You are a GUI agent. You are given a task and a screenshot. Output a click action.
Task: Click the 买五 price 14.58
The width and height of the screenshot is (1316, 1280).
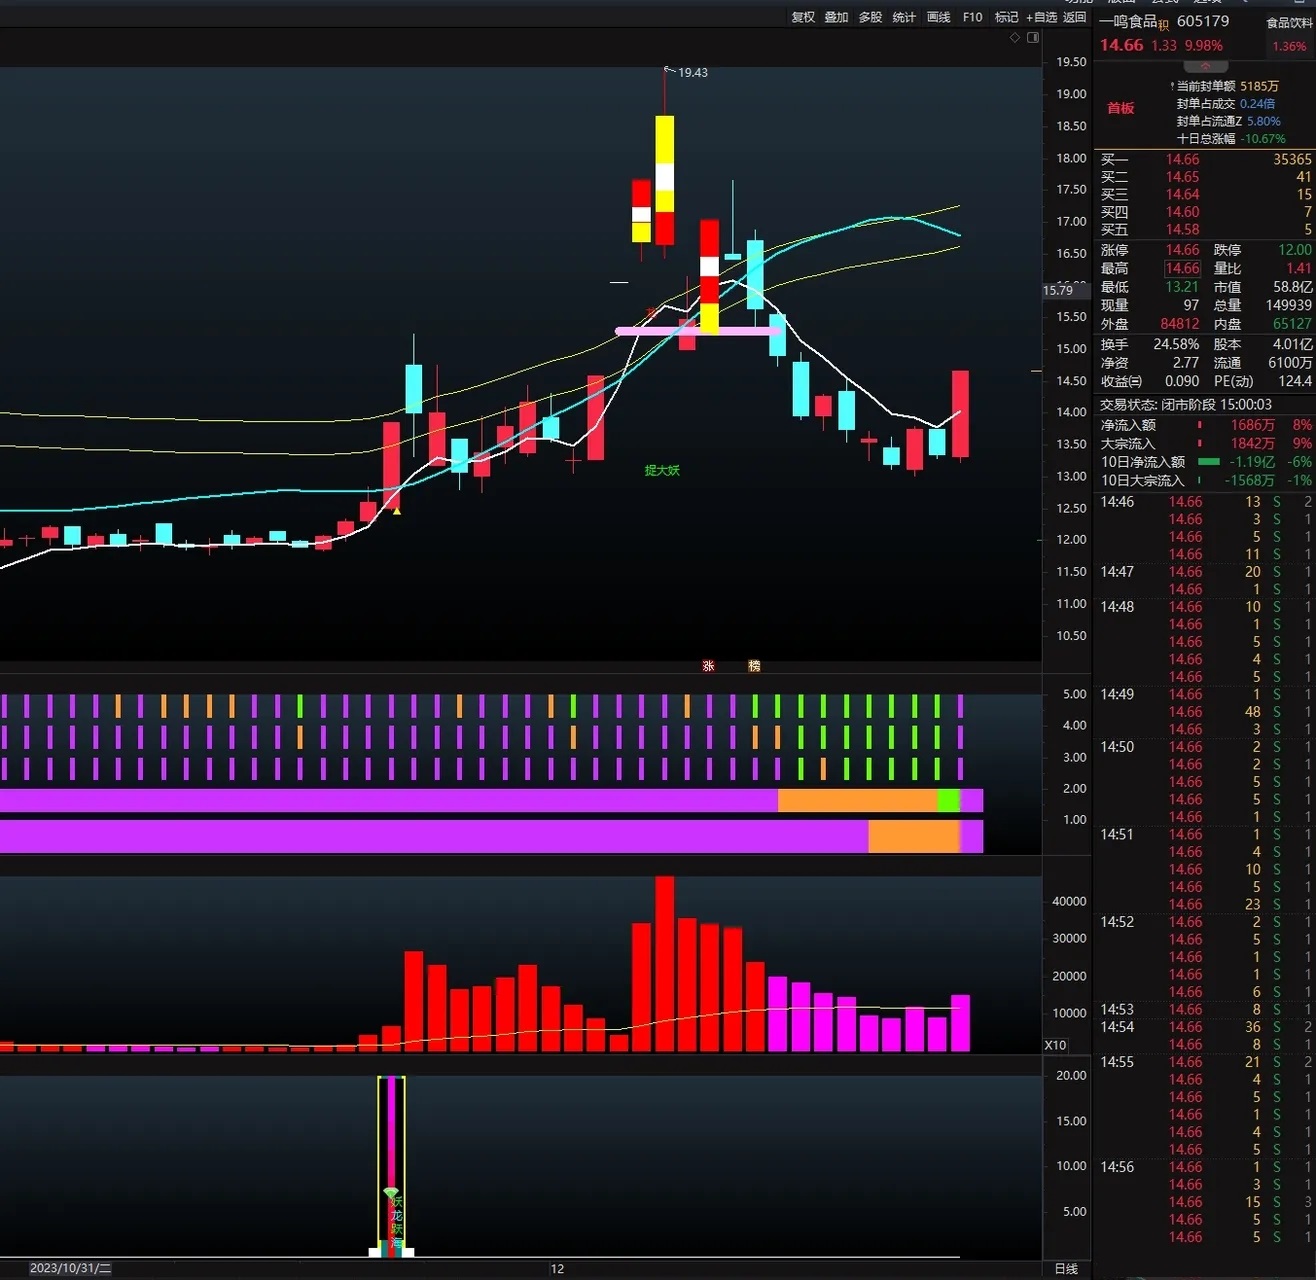pyautogui.click(x=1182, y=230)
